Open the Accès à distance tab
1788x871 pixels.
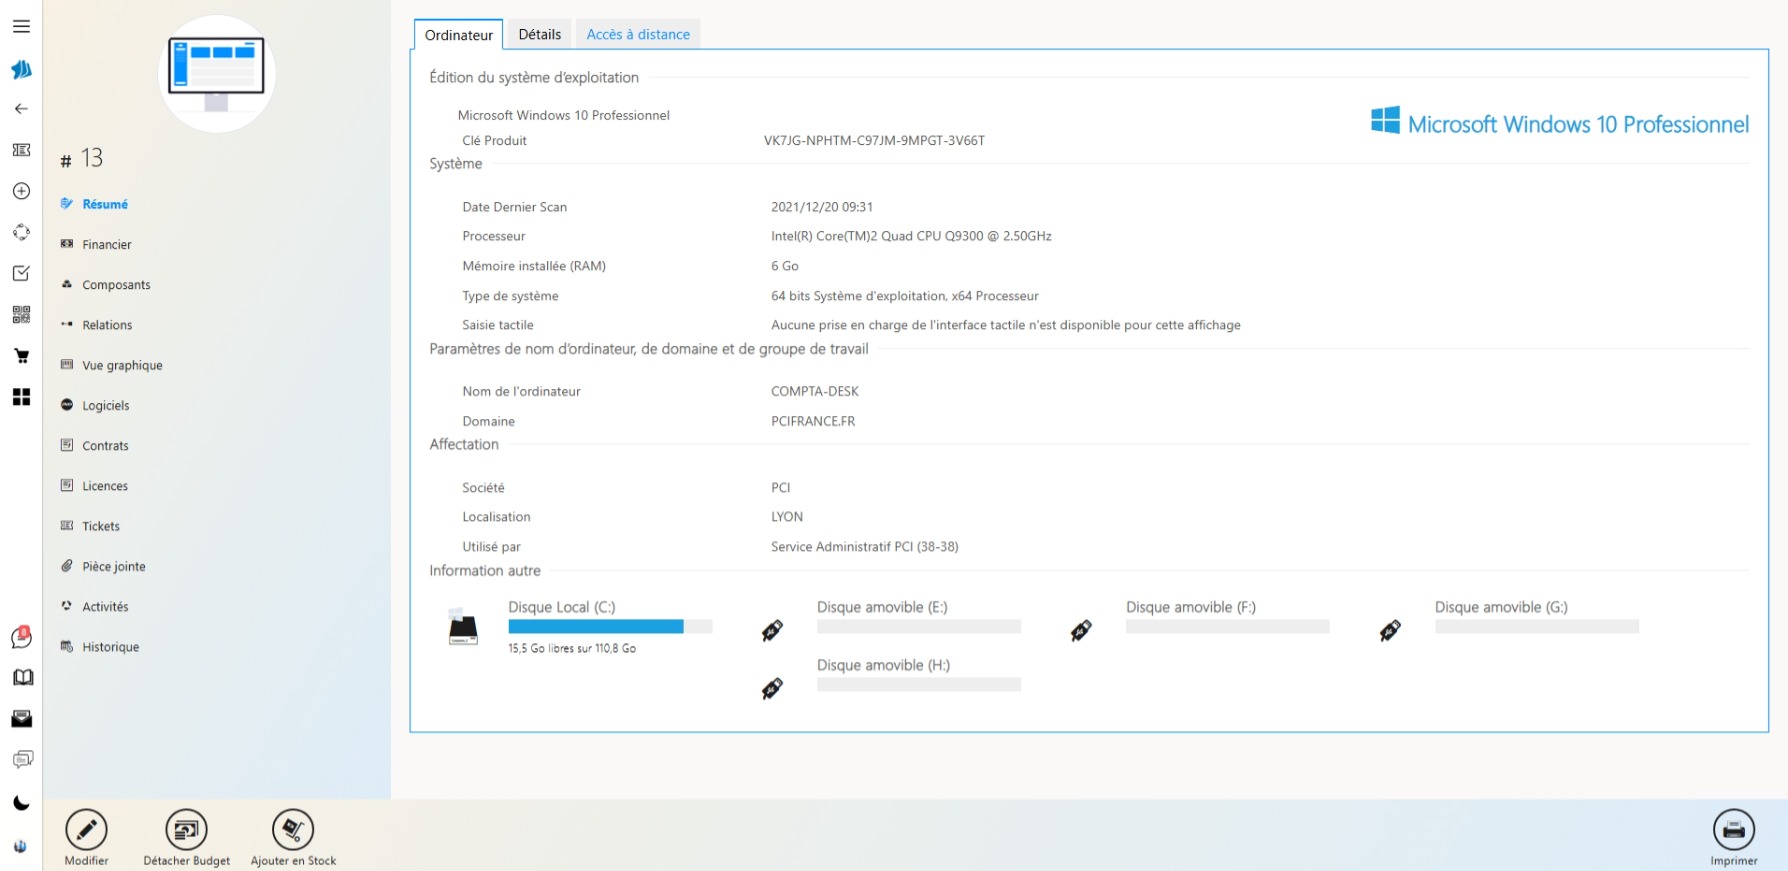coord(638,34)
